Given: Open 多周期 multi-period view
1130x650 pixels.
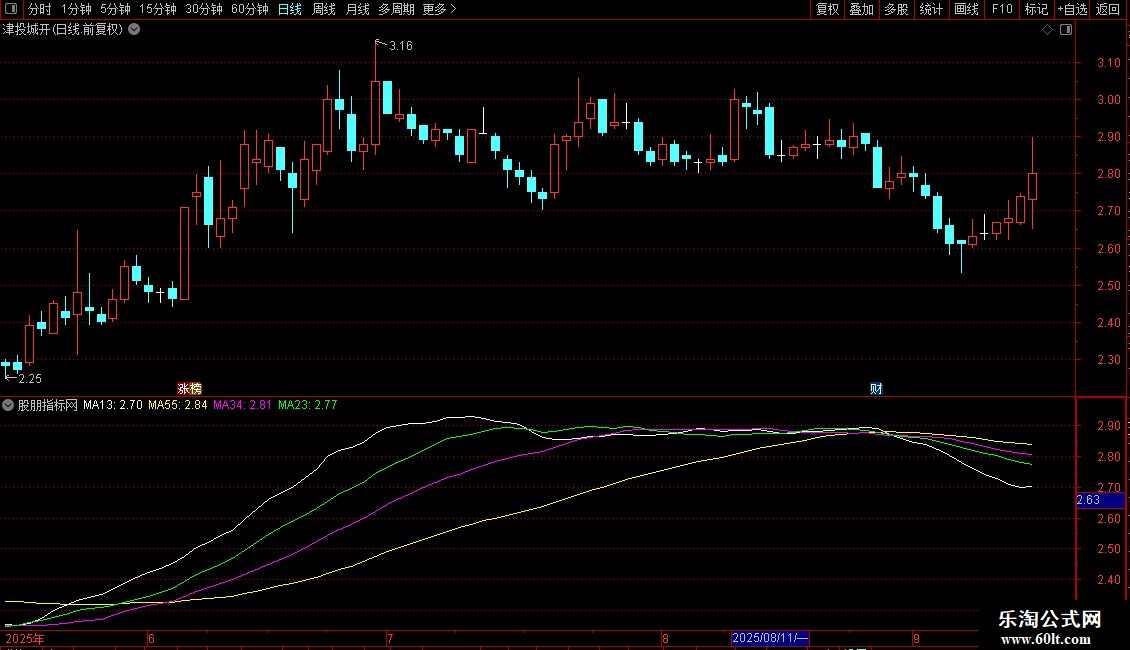Looking at the screenshot, I should [x=396, y=9].
